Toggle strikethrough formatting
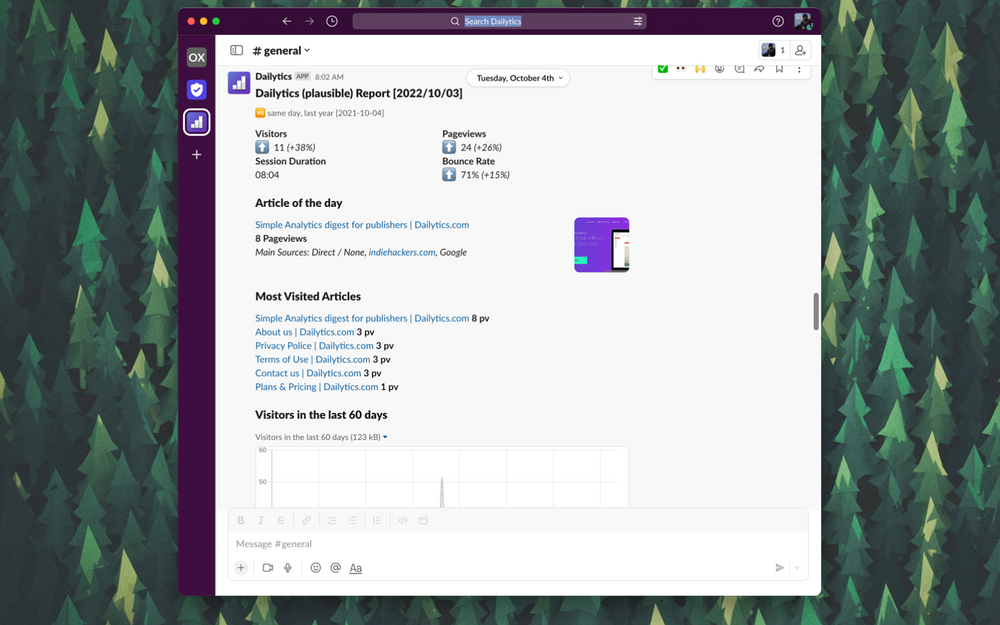This screenshot has height=625, width=1000. point(280,520)
